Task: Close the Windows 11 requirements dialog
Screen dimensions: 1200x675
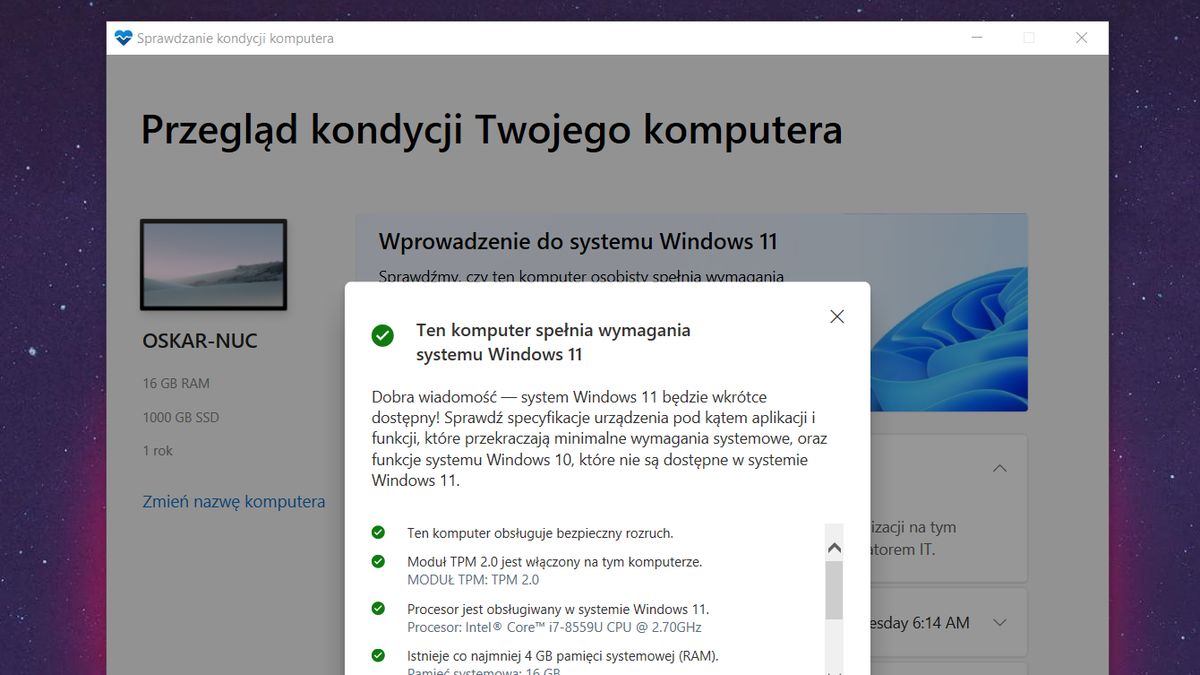Action: click(x=837, y=316)
